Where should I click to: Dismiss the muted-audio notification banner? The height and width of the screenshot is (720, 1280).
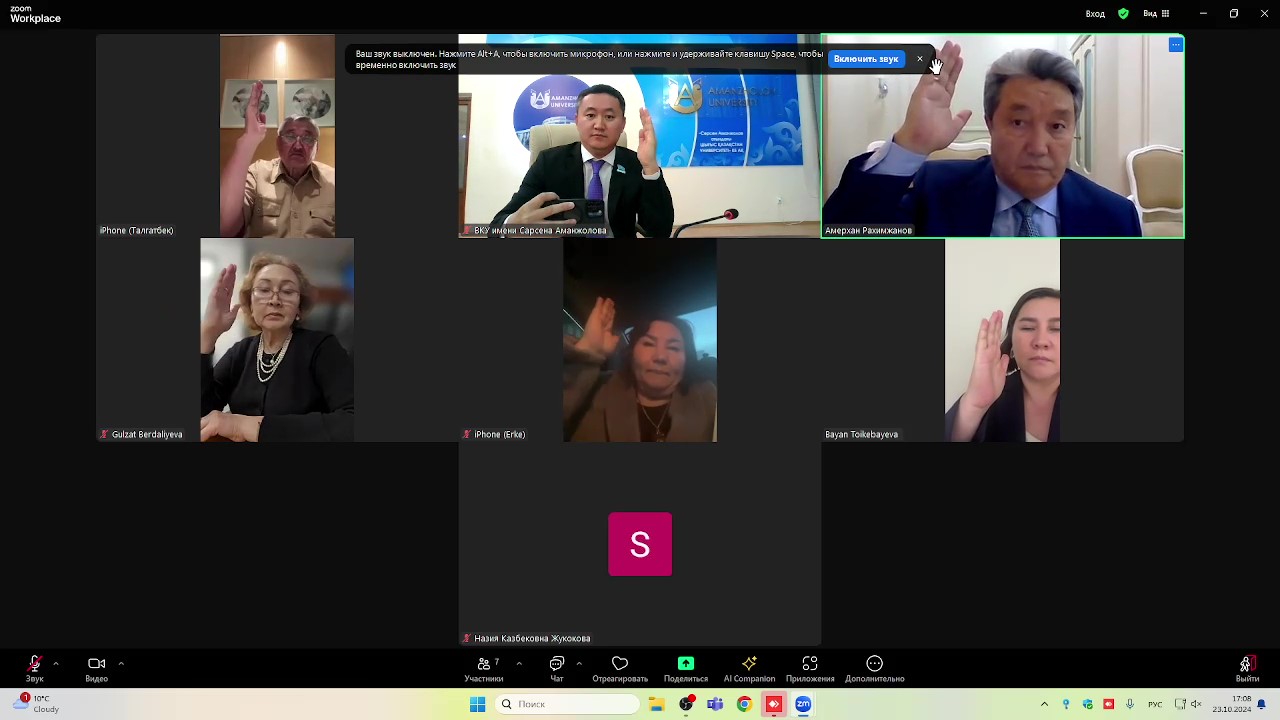920,59
